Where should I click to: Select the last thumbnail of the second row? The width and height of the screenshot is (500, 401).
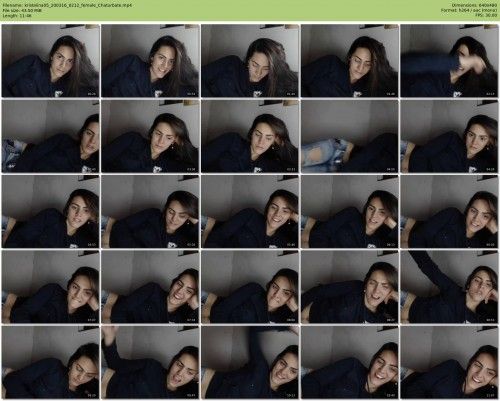pyautogui.click(x=449, y=136)
